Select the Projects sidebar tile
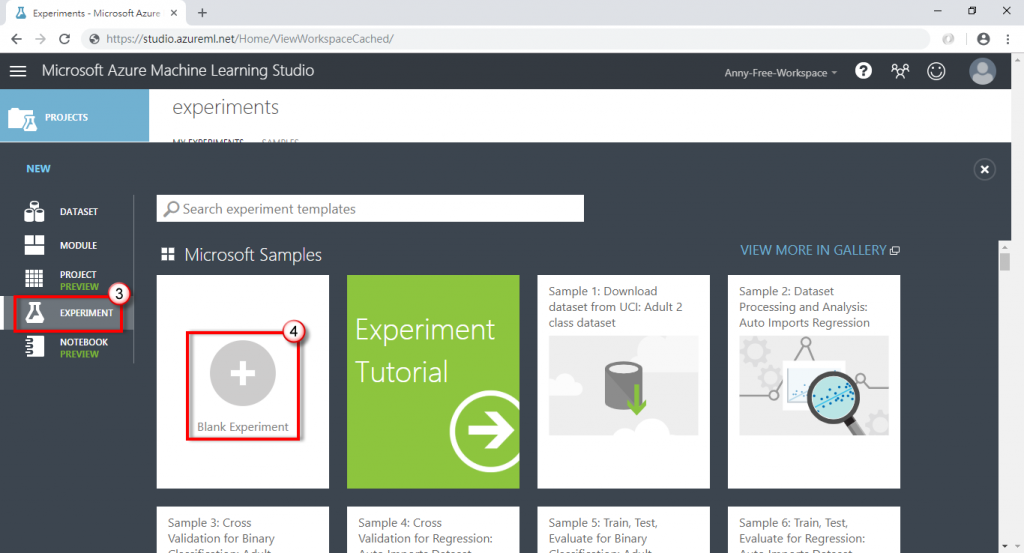Screen dimensions: 1024x553 click(74, 116)
